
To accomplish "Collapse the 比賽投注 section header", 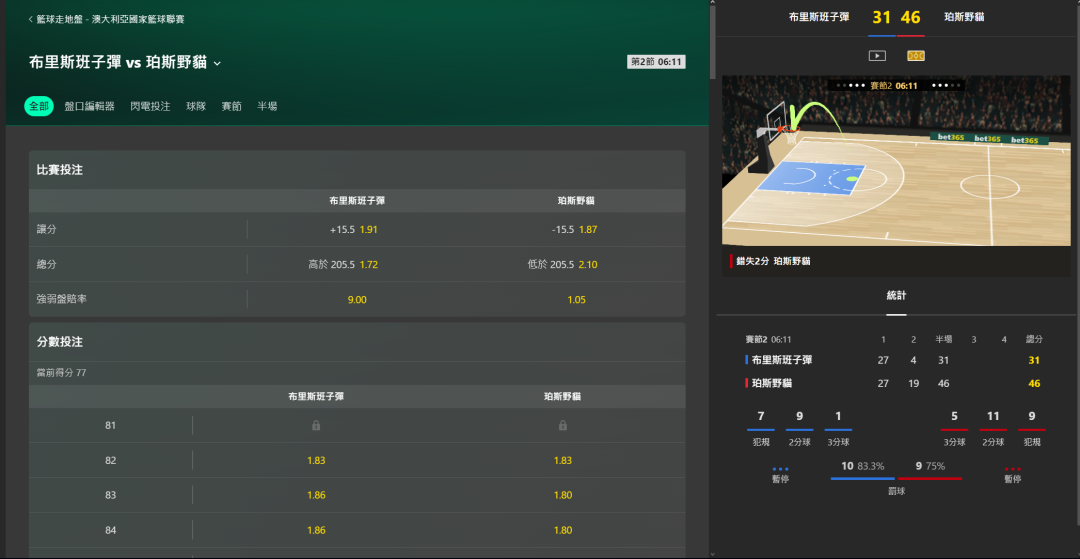I will coord(357,170).
